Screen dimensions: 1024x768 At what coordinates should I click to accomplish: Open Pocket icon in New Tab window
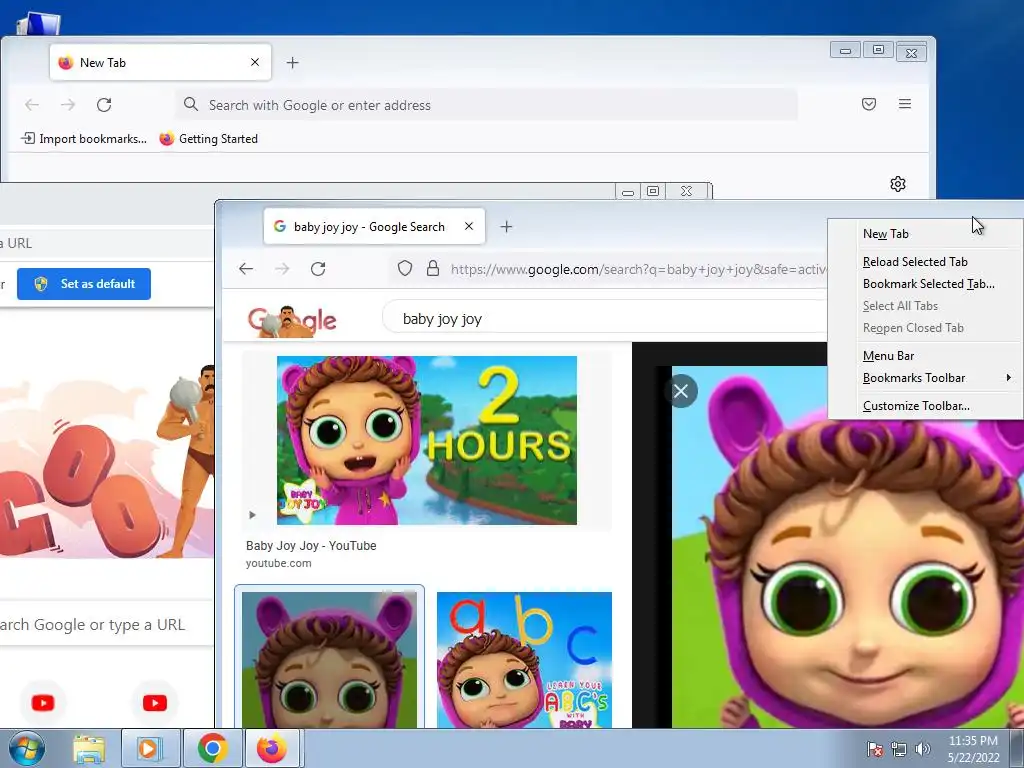869,104
